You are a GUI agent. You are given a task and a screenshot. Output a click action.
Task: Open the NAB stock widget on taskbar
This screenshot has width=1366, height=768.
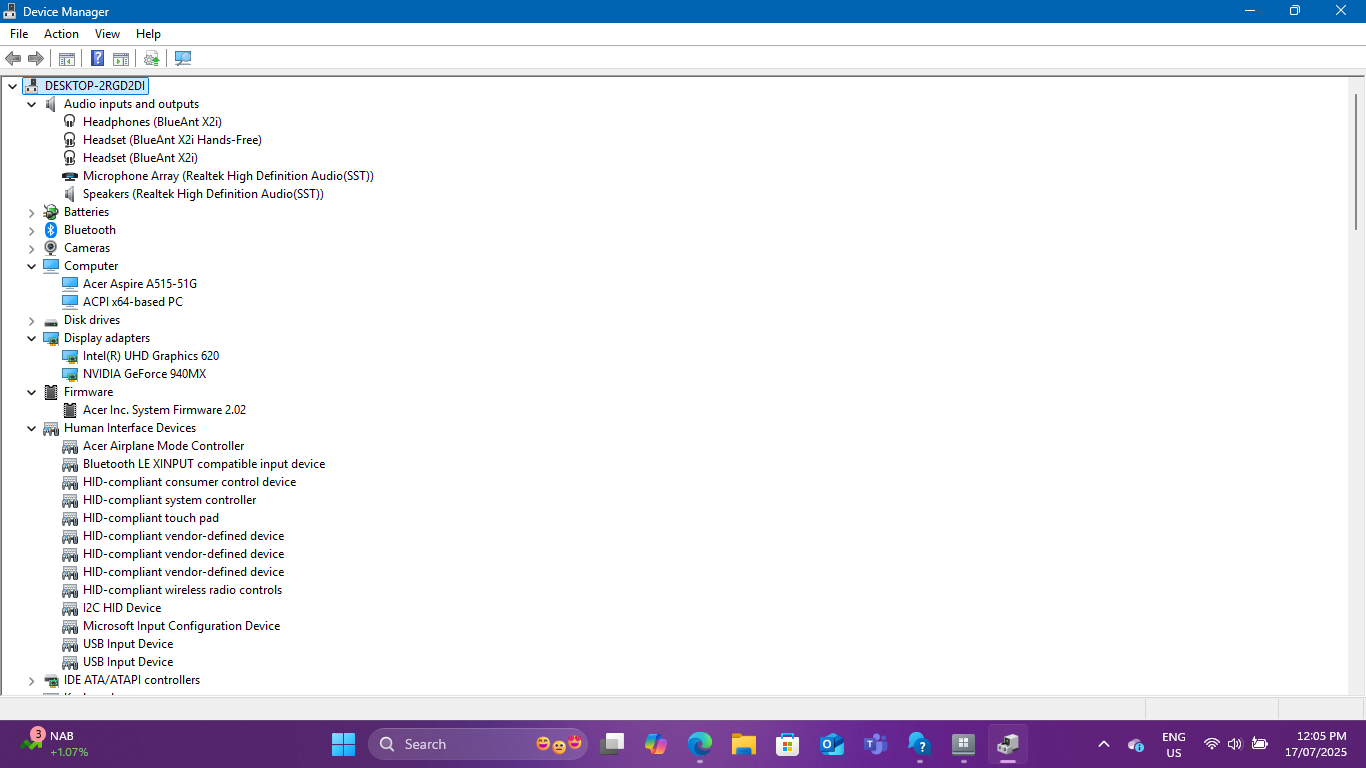(55, 744)
